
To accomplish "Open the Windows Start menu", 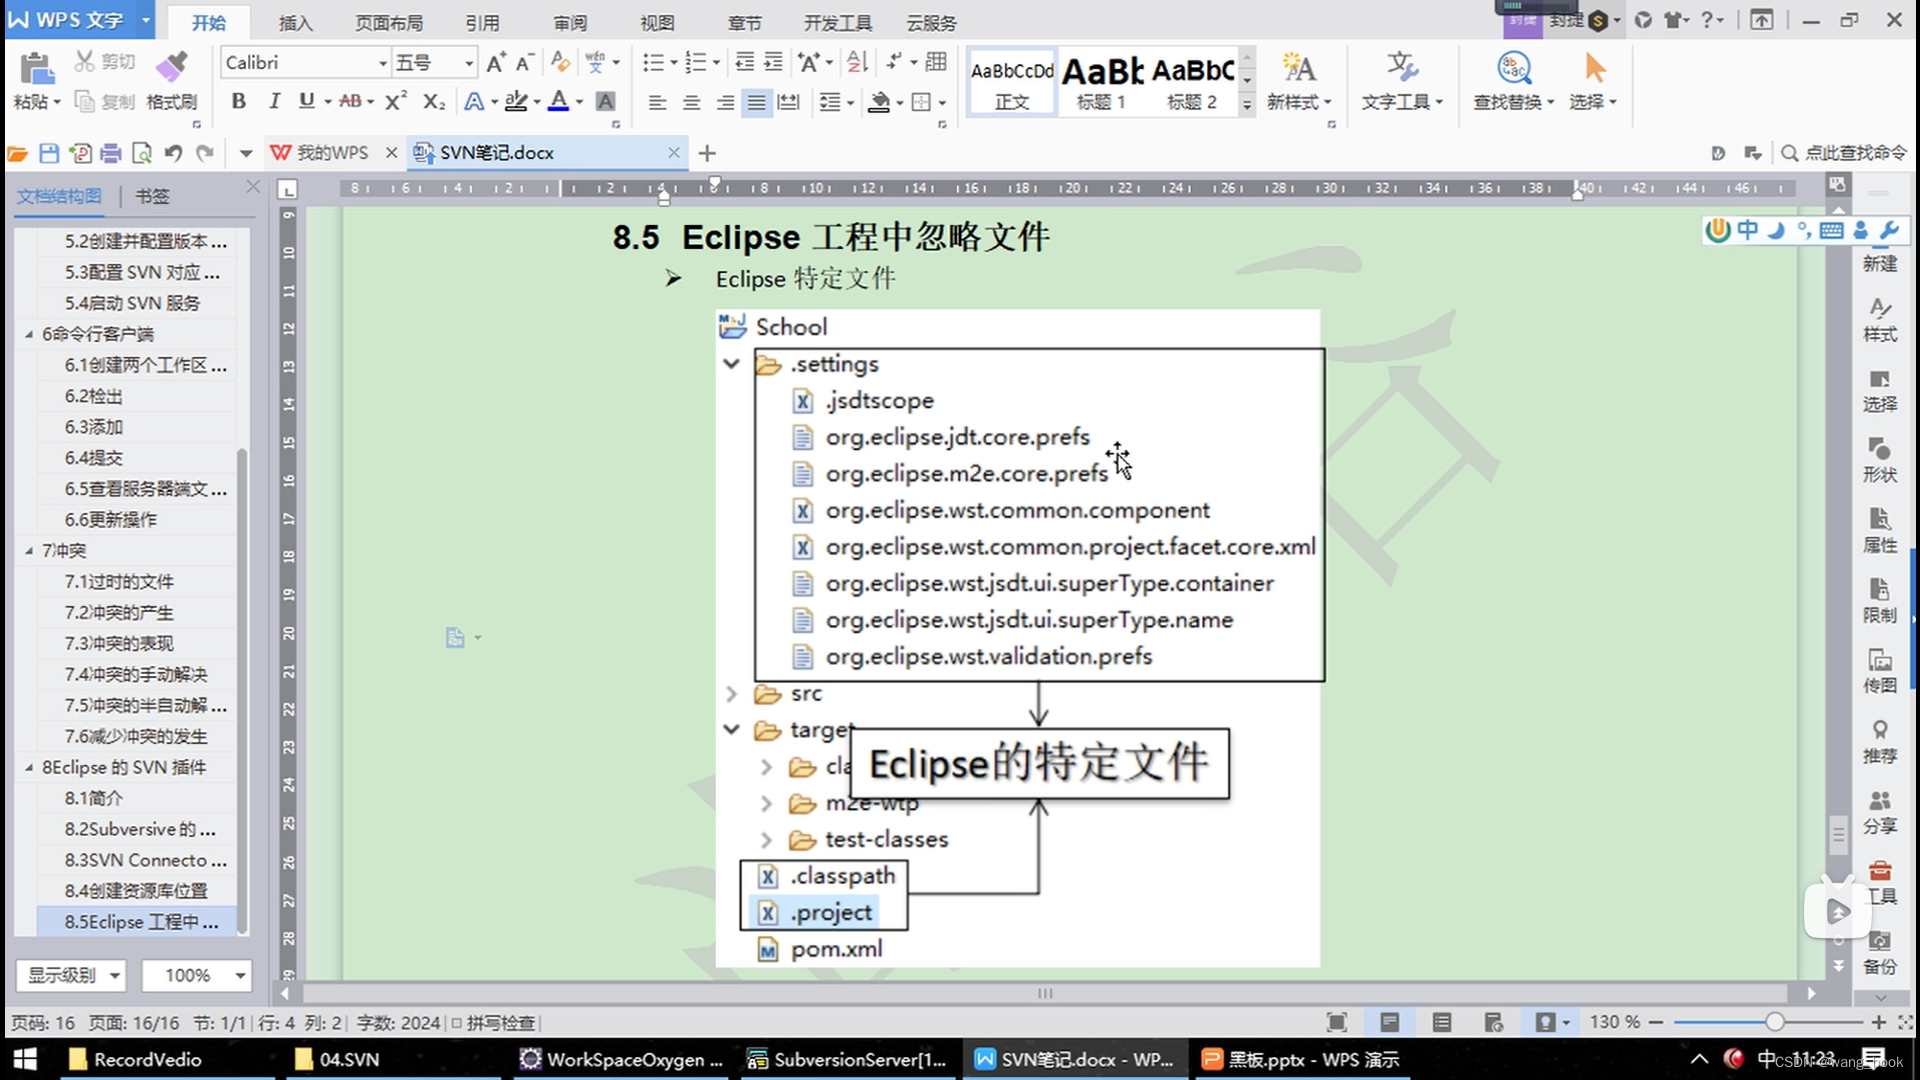I will click(x=25, y=1060).
